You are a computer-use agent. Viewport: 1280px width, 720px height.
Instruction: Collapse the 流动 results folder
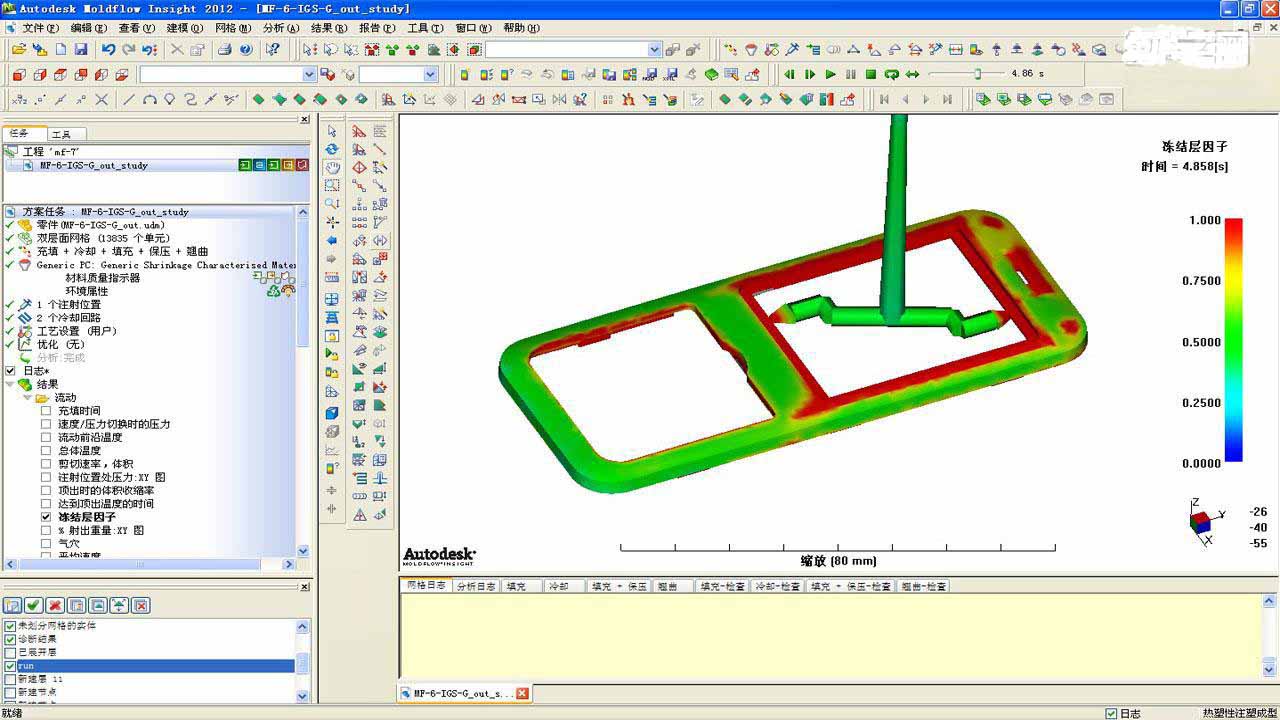(x=27, y=398)
